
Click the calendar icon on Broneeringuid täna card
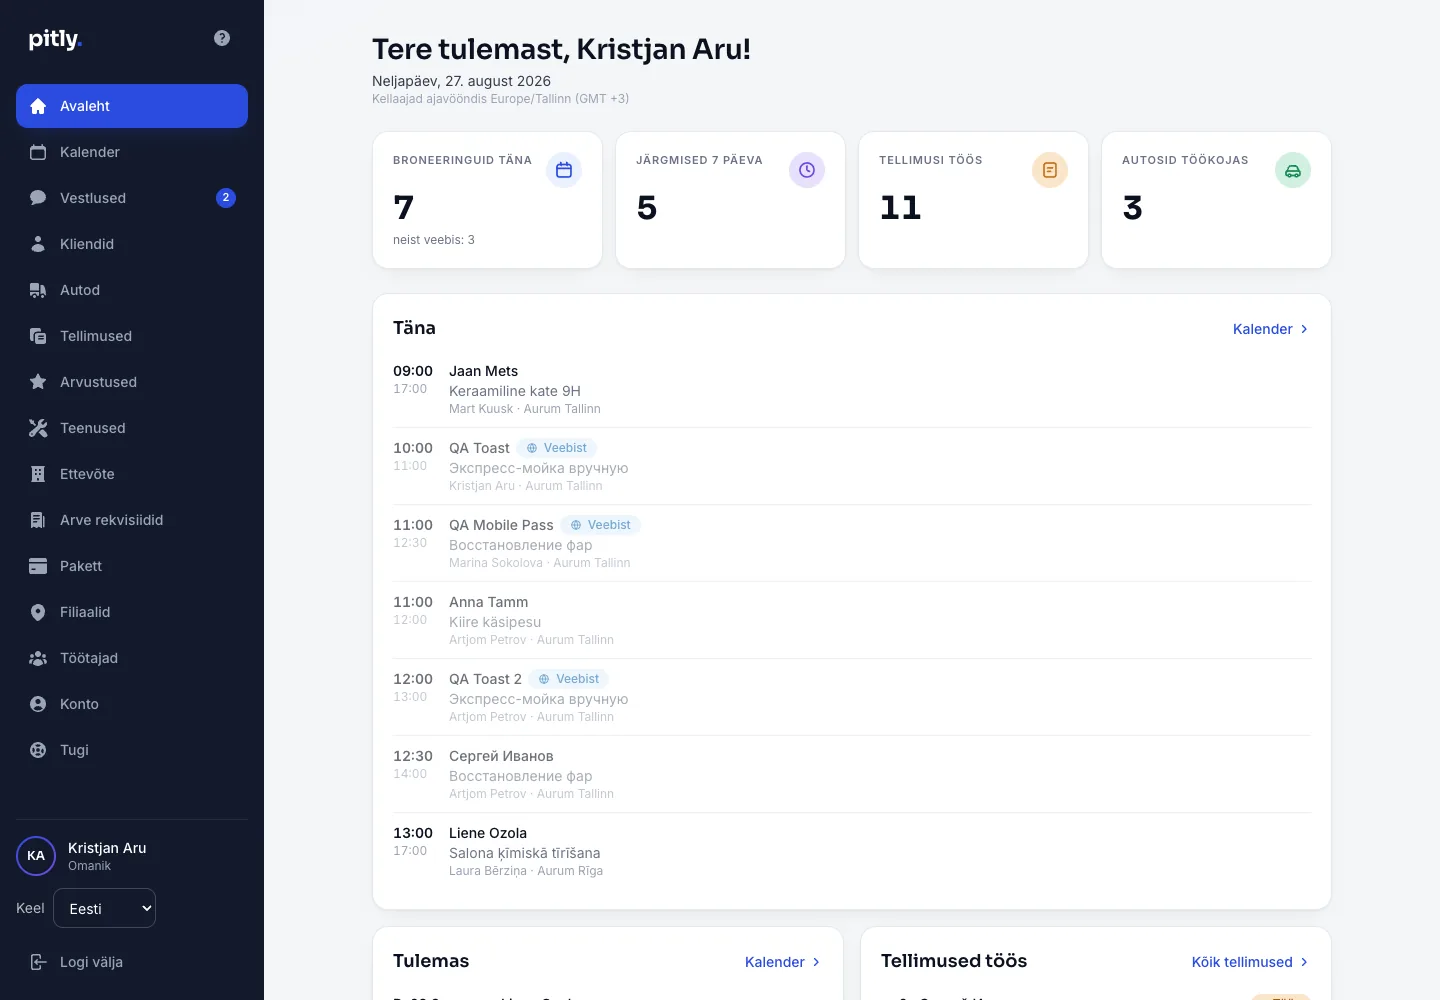[564, 170]
